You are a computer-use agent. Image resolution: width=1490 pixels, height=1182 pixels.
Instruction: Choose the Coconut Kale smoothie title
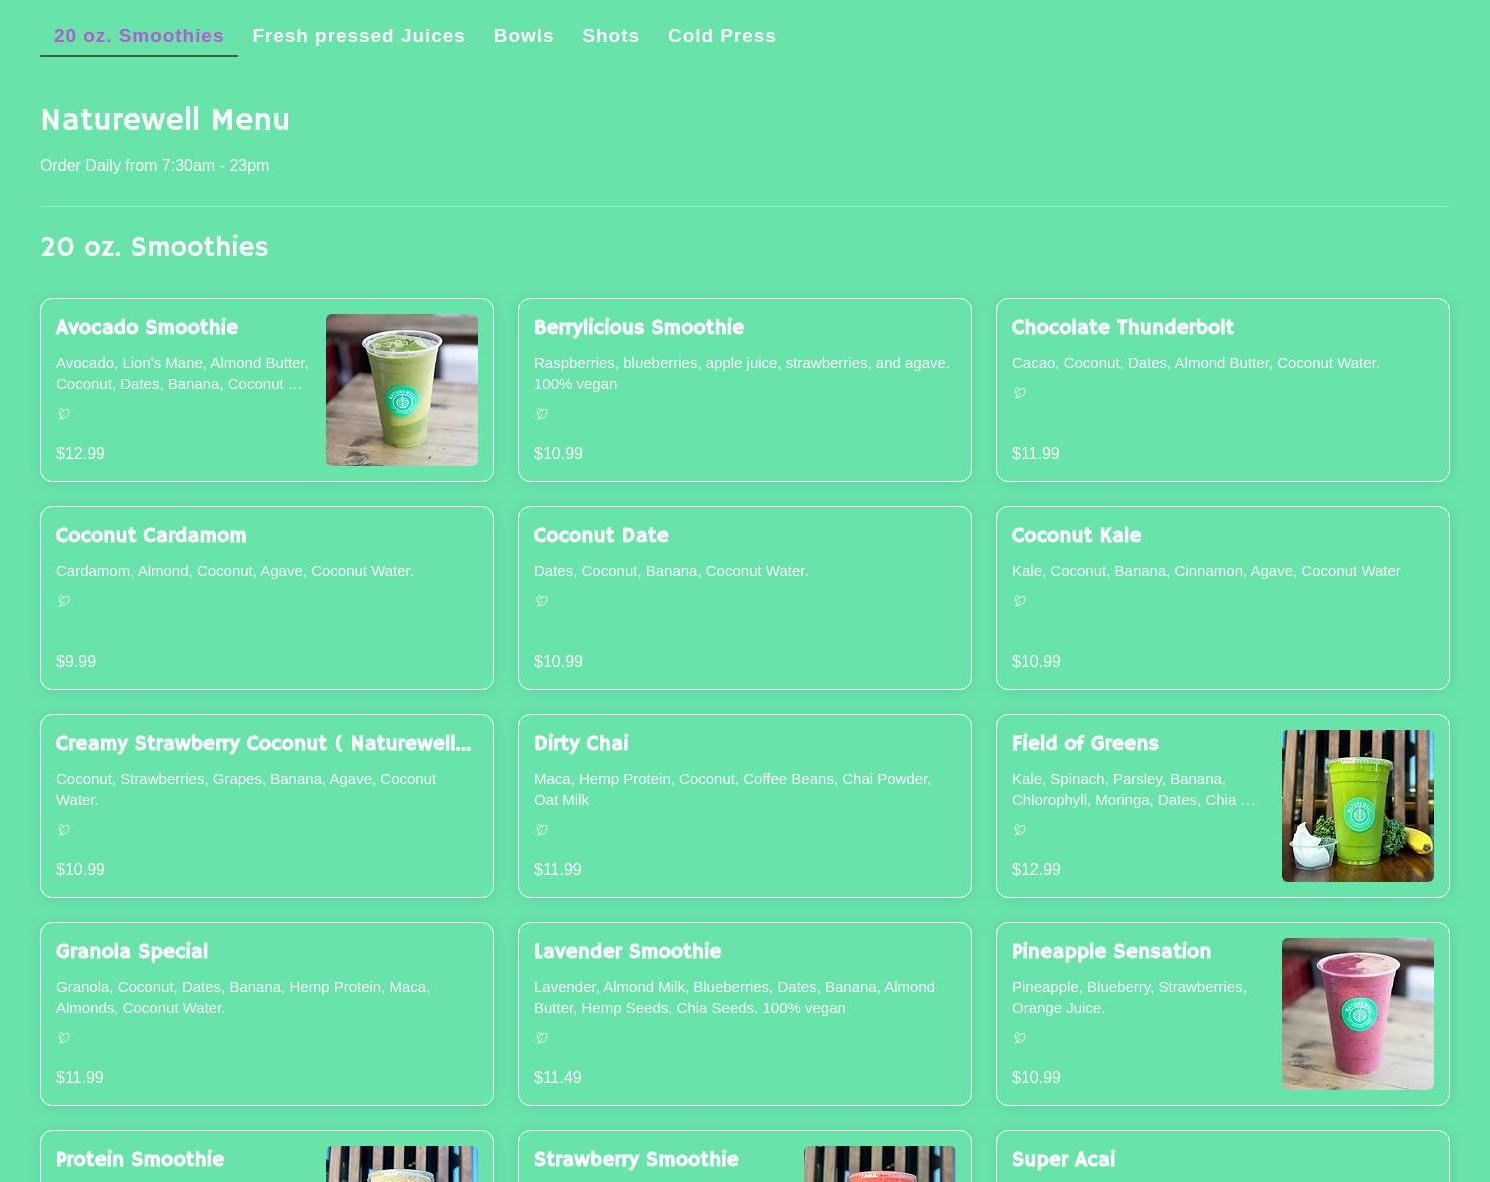[x=1076, y=535]
